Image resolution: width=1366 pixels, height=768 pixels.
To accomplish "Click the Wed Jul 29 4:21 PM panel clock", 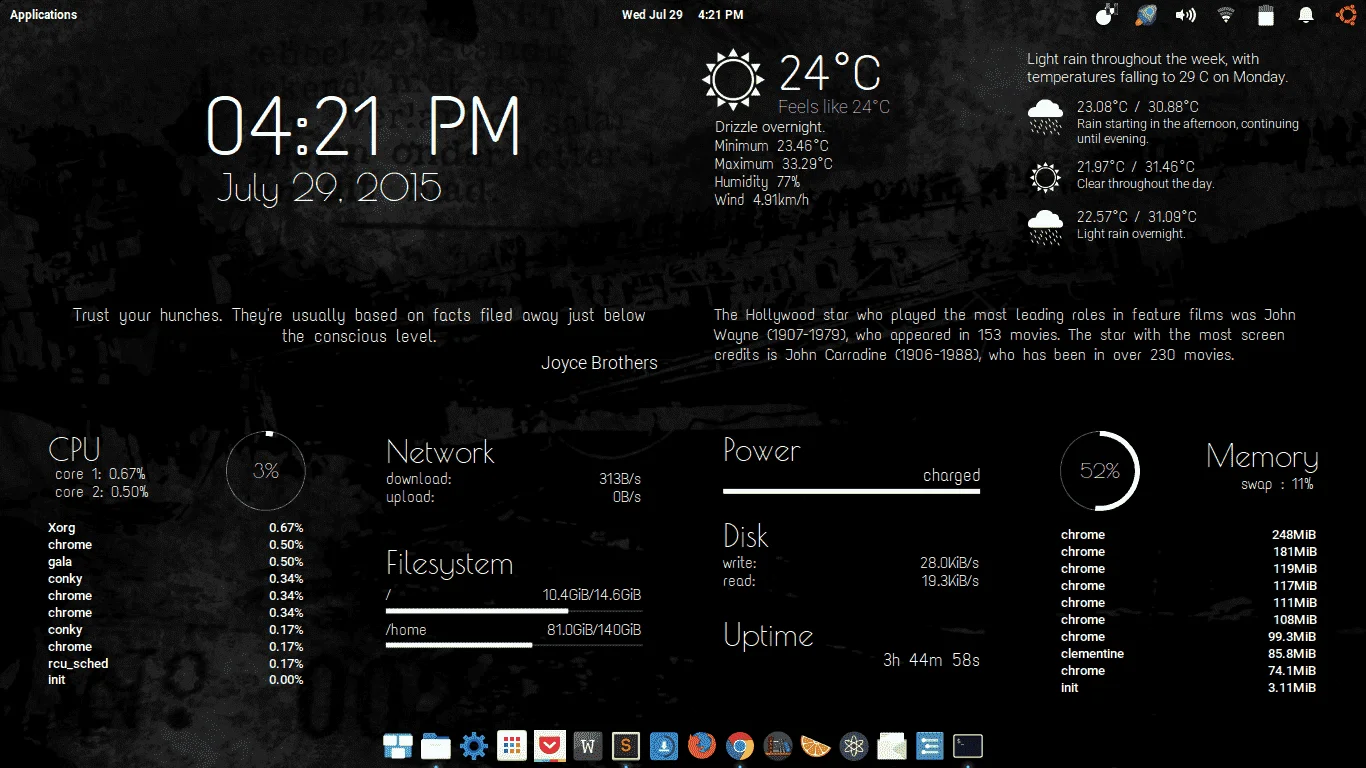I will [x=683, y=14].
